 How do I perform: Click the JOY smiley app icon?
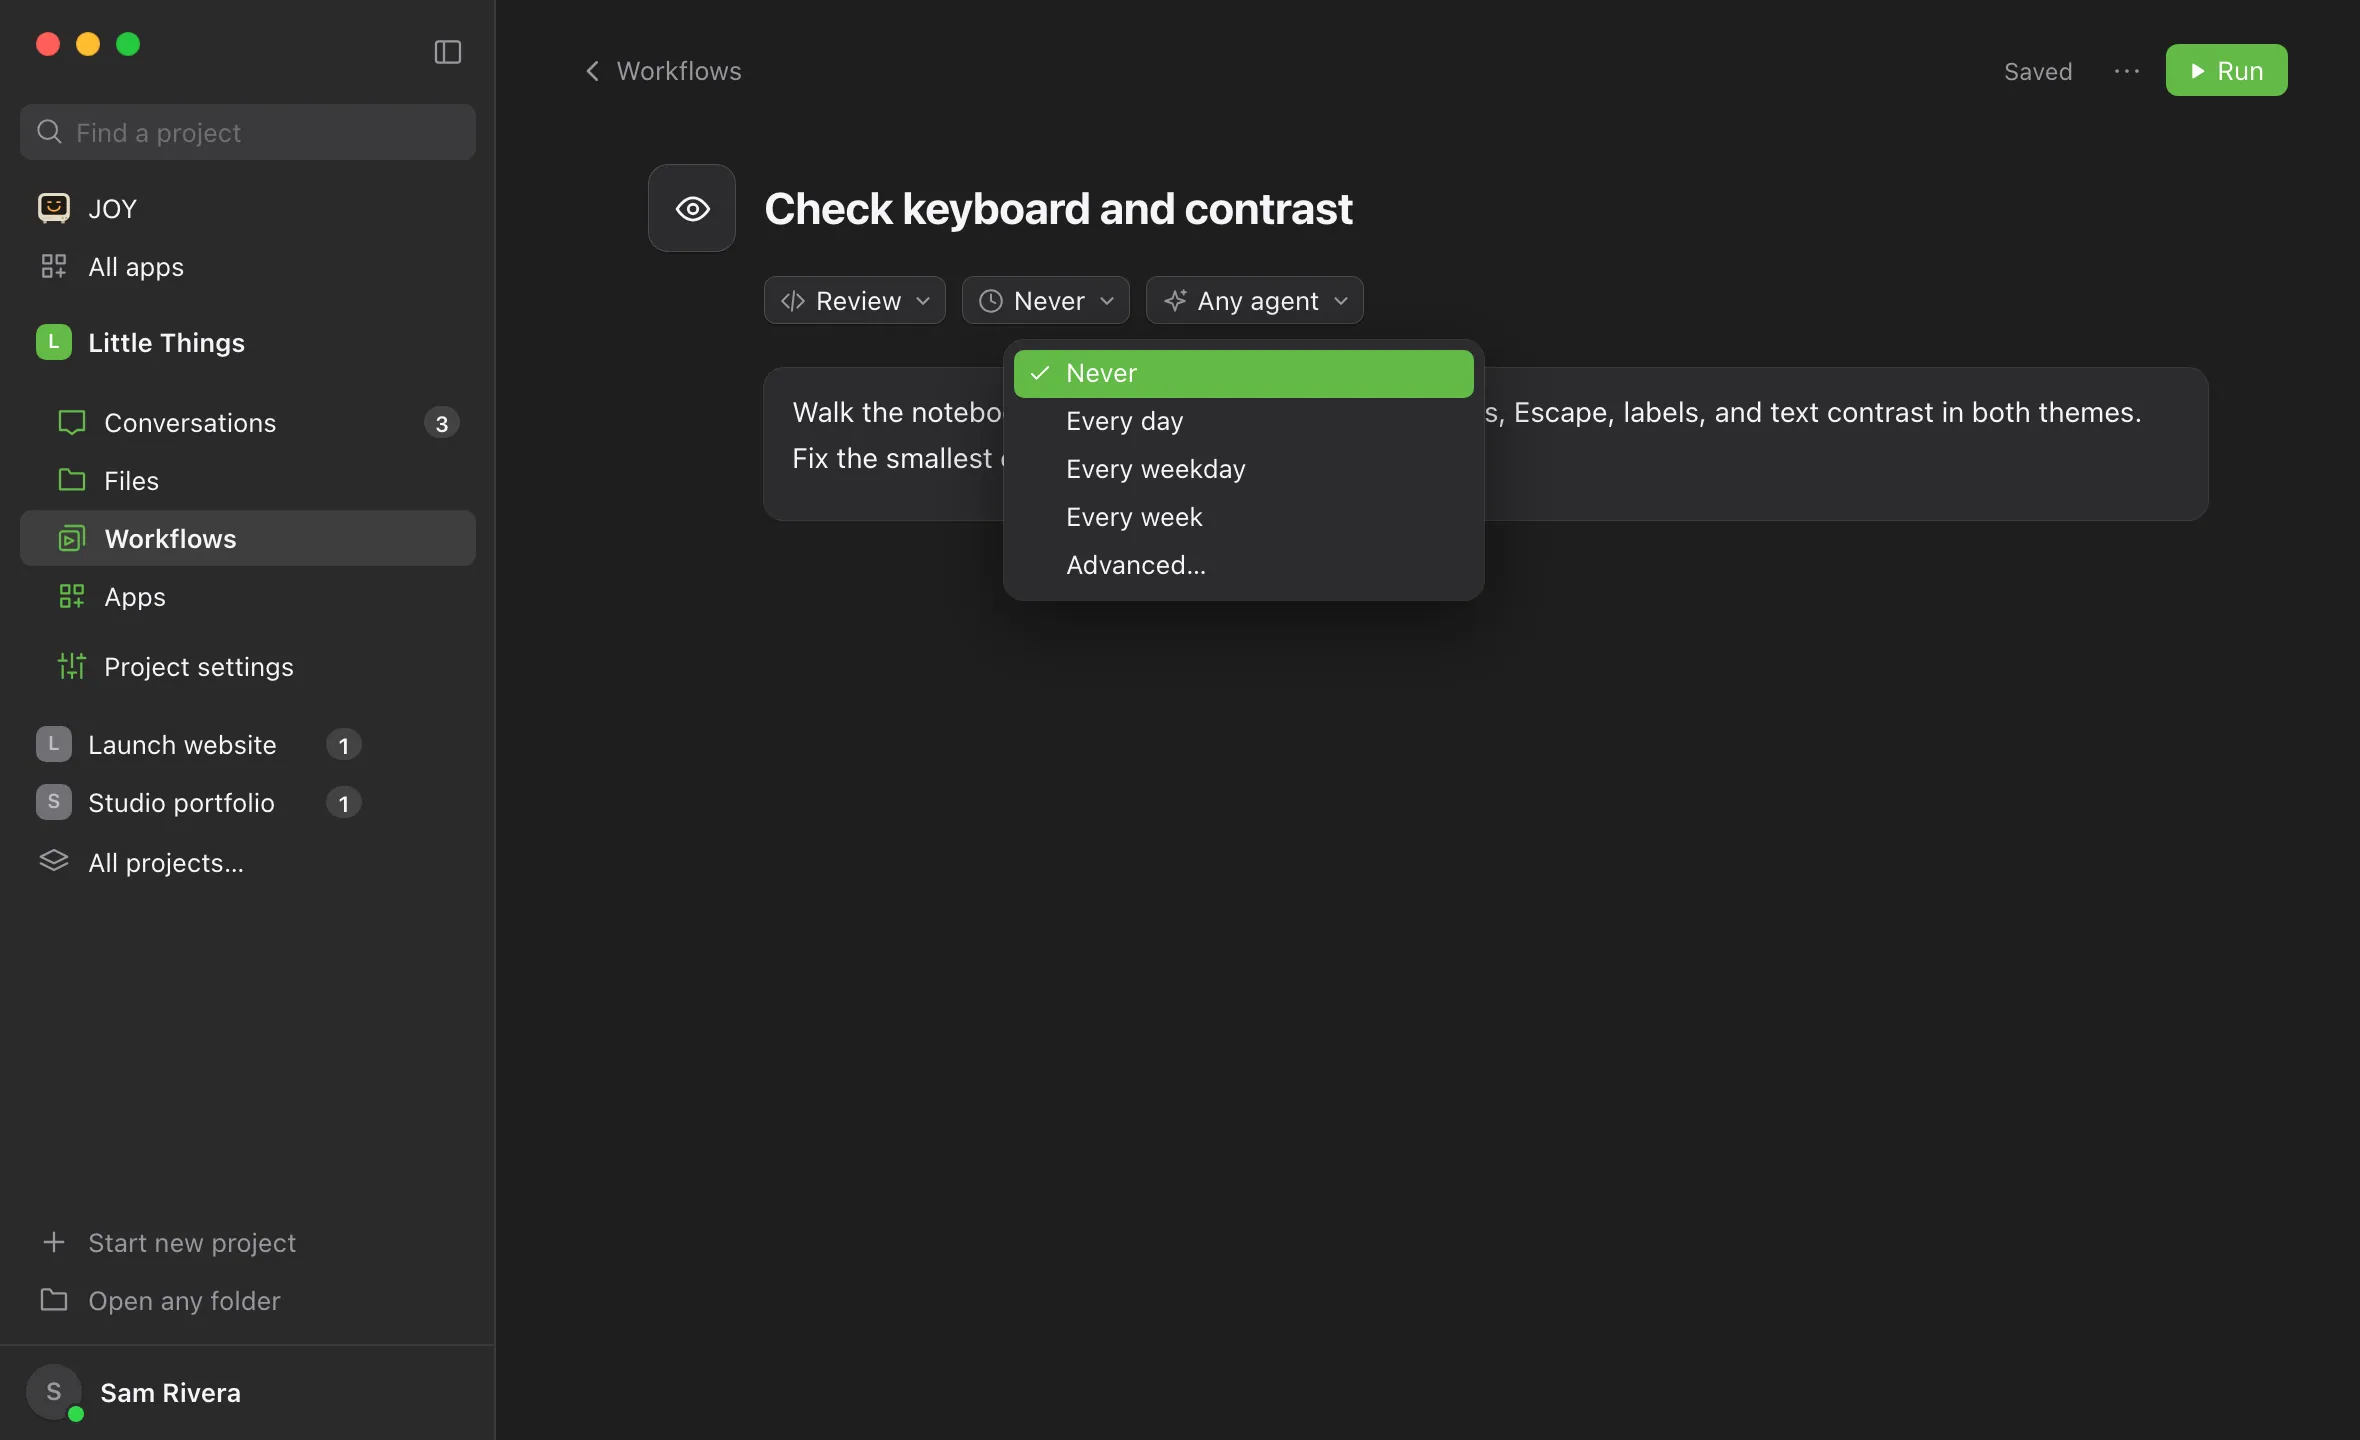click(x=53, y=208)
